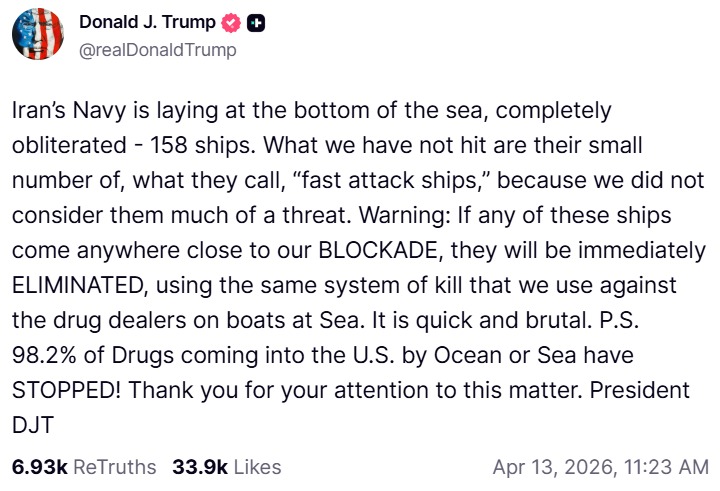
Task: Open the Apr 13, 2026 timestamp
Action: tap(600, 467)
